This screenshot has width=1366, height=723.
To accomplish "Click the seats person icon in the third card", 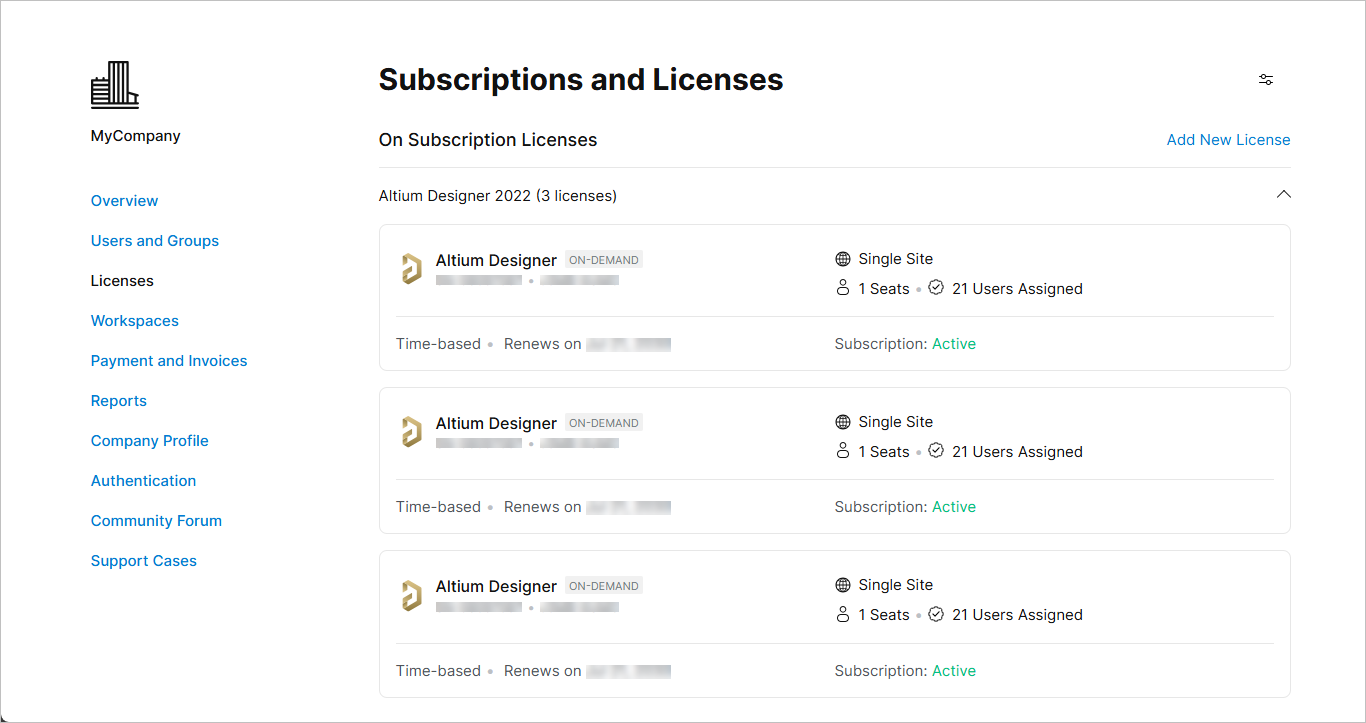I will [x=843, y=614].
